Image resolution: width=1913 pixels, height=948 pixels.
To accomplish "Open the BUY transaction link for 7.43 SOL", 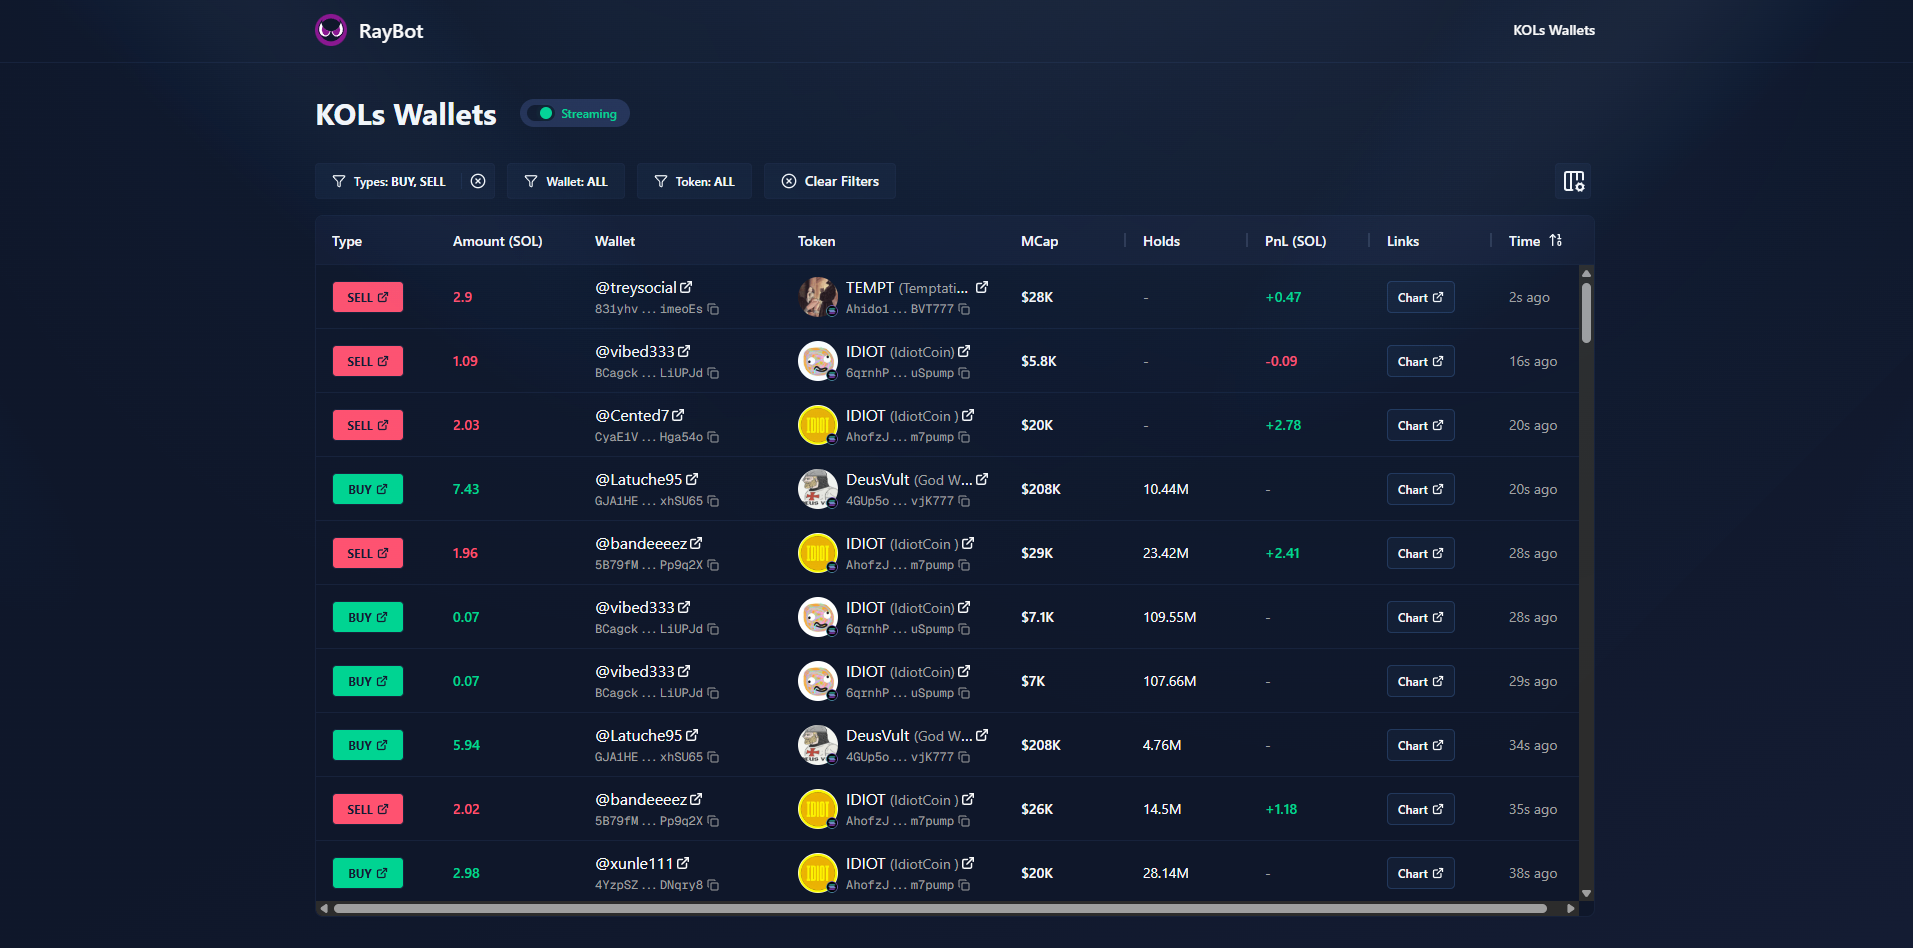I will tap(368, 489).
